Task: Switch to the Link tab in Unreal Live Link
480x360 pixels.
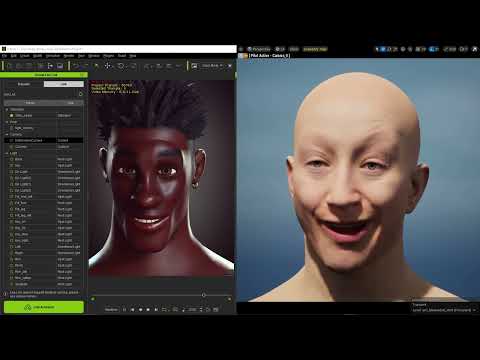Action: 64,84
